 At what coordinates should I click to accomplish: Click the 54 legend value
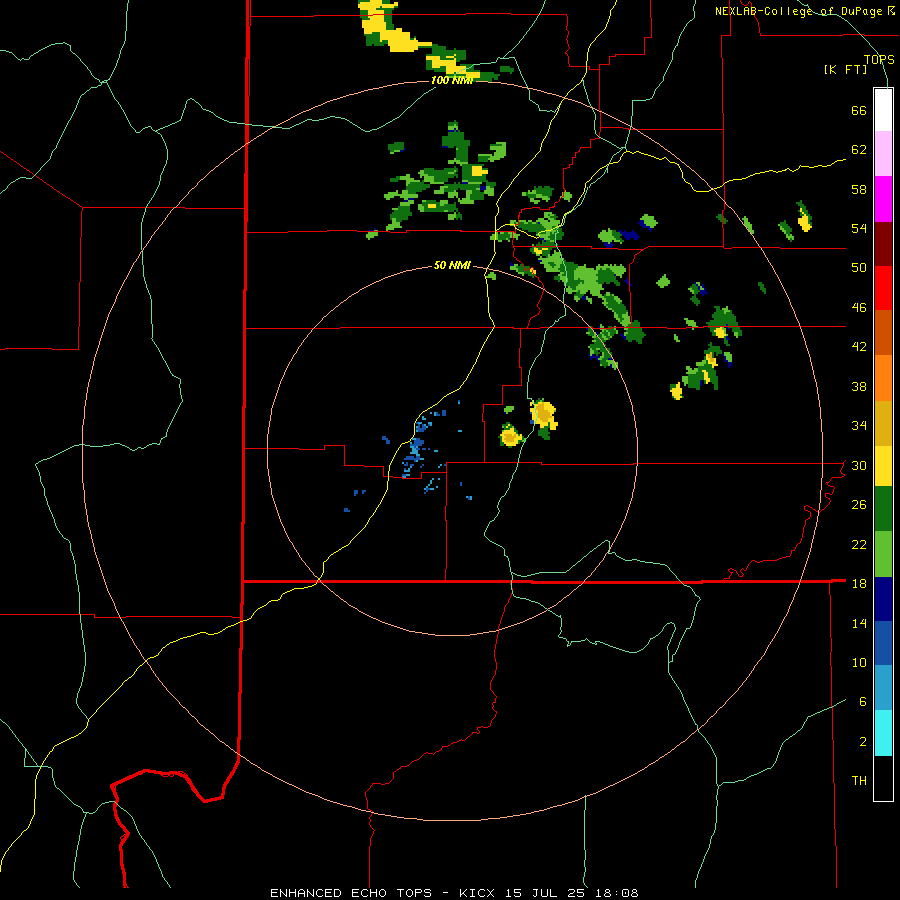tap(859, 228)
